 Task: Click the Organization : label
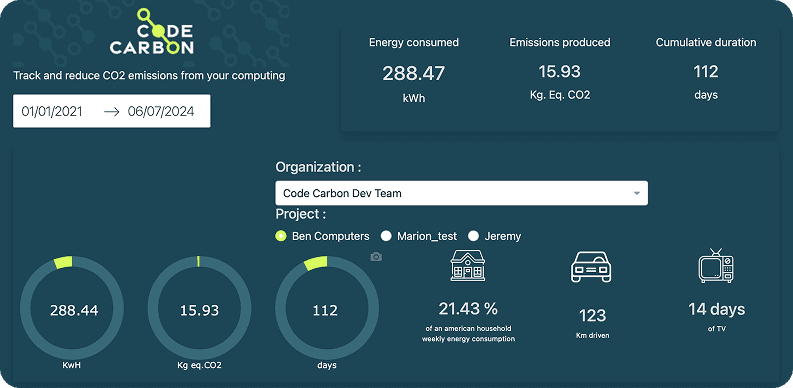point(319,167)
